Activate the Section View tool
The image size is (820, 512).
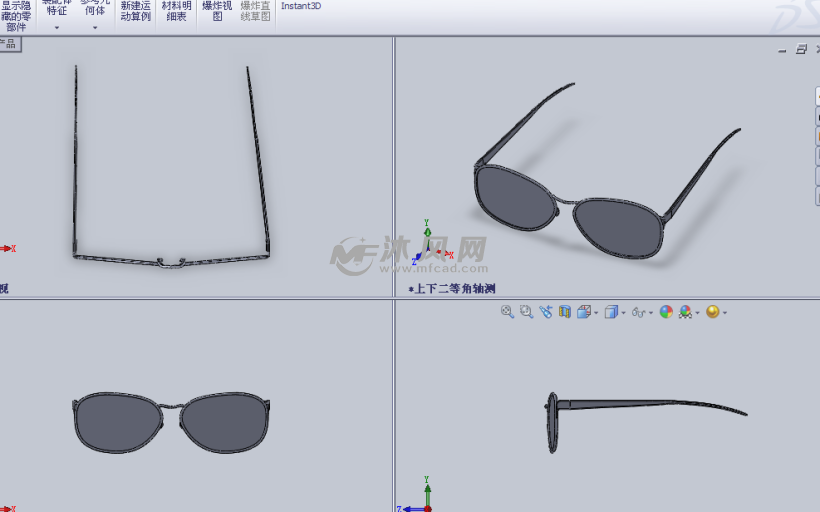pyautogui.click(x=564, y=312)
